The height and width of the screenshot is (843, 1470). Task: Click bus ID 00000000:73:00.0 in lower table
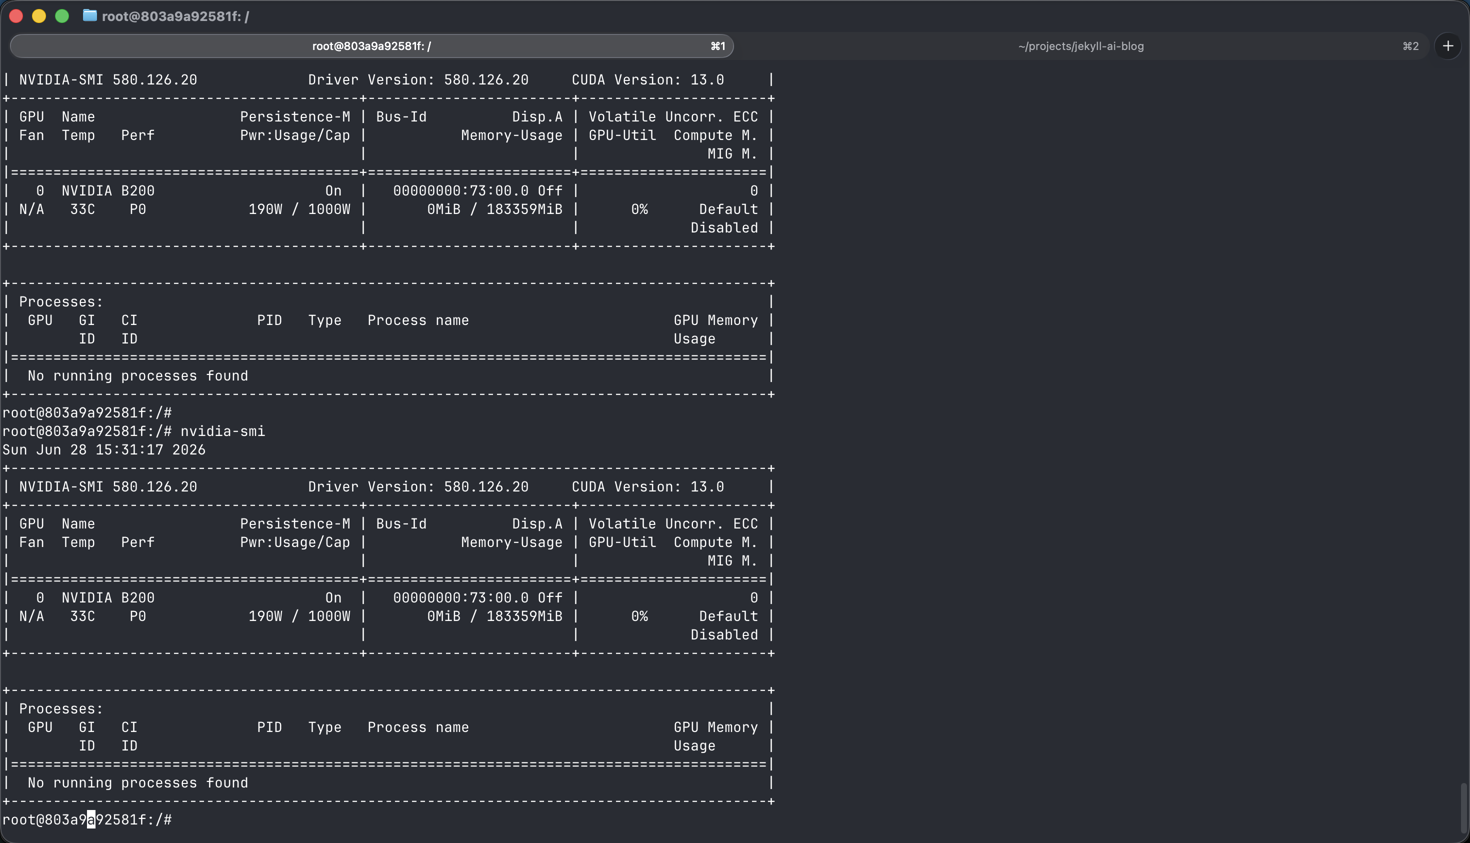click(x=461, y=598)
